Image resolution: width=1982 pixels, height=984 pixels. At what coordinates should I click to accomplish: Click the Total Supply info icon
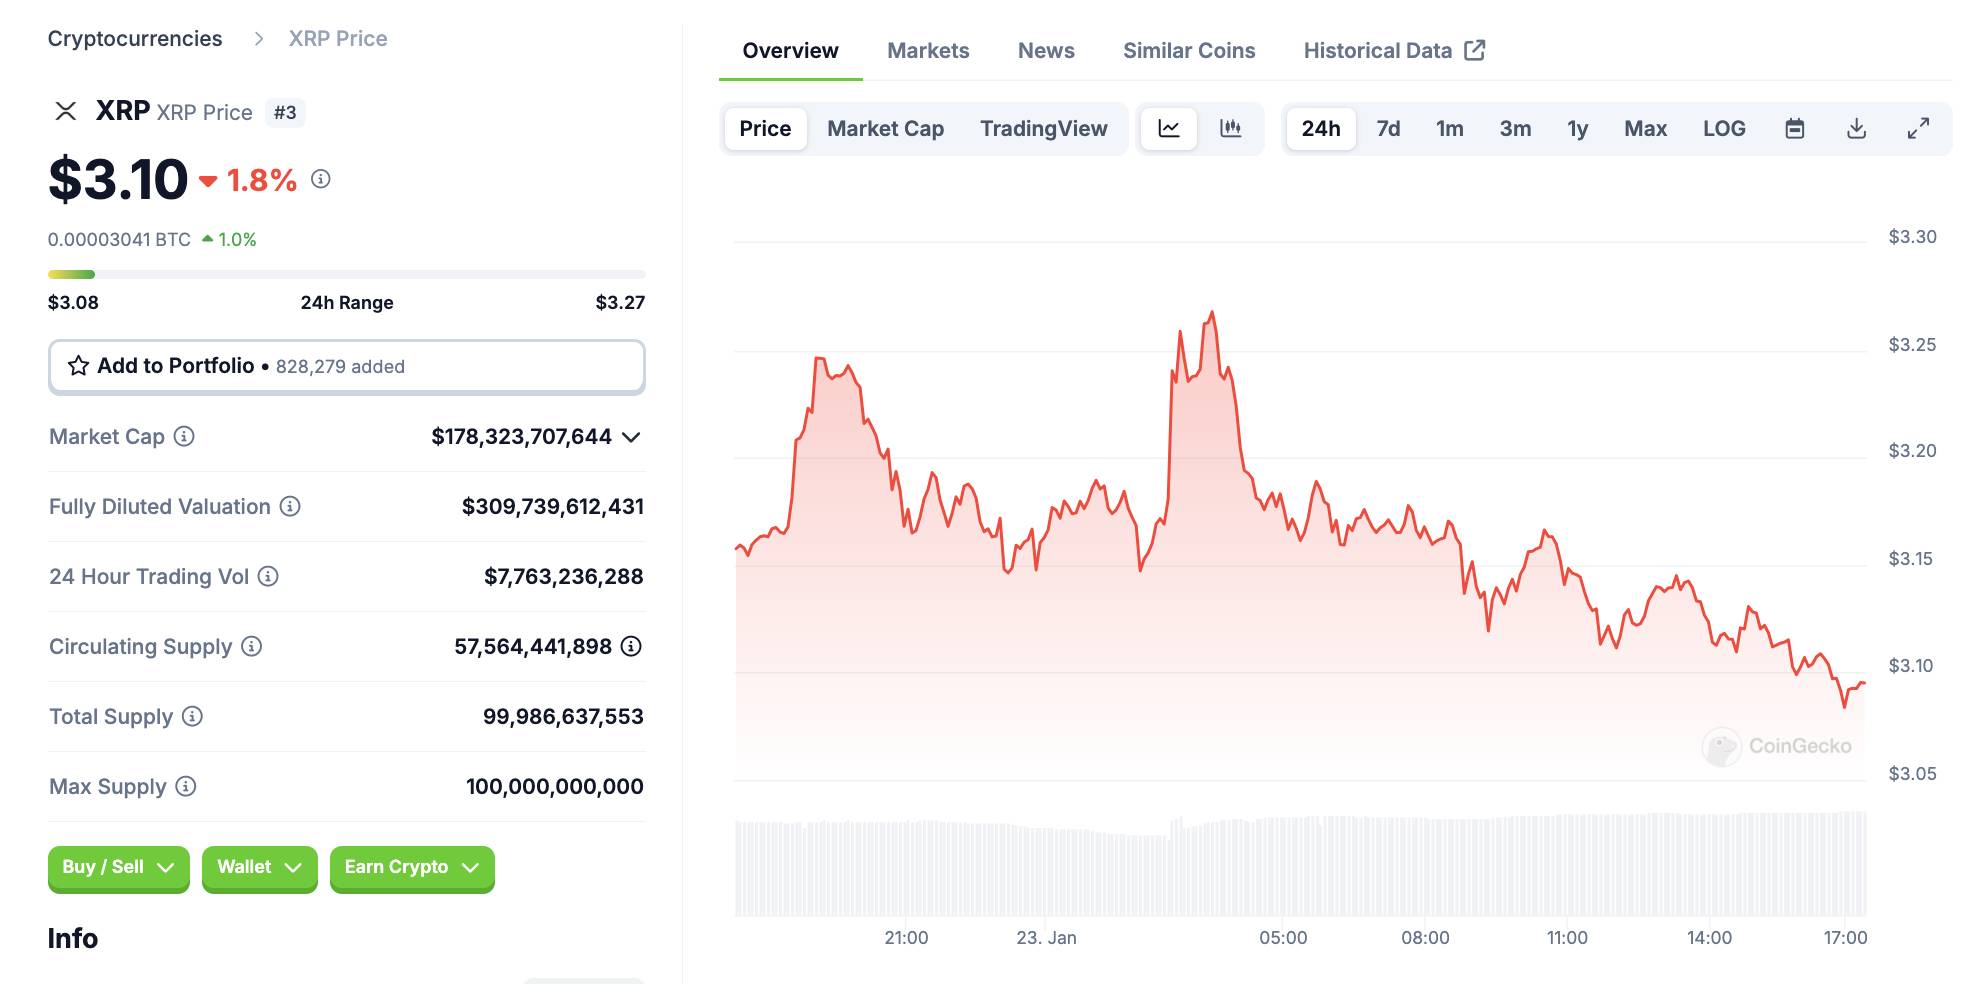pyautogui.click(x=192, y=716)
